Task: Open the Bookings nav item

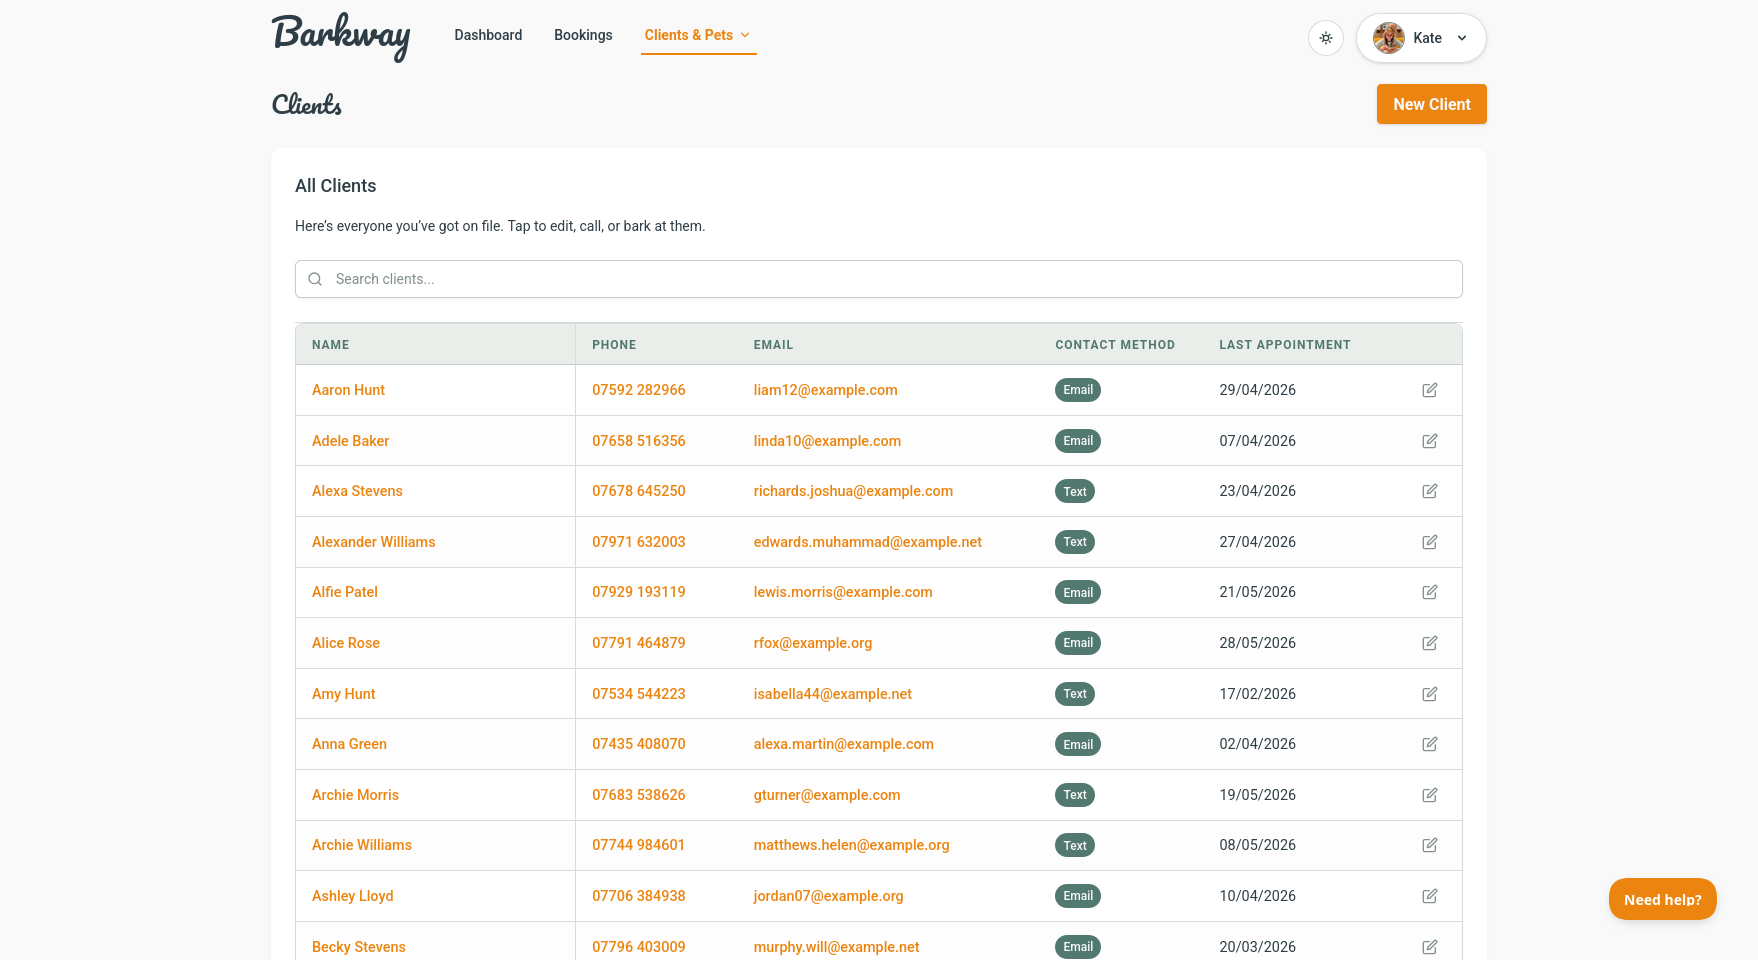Action: click(x=583, y=35)
